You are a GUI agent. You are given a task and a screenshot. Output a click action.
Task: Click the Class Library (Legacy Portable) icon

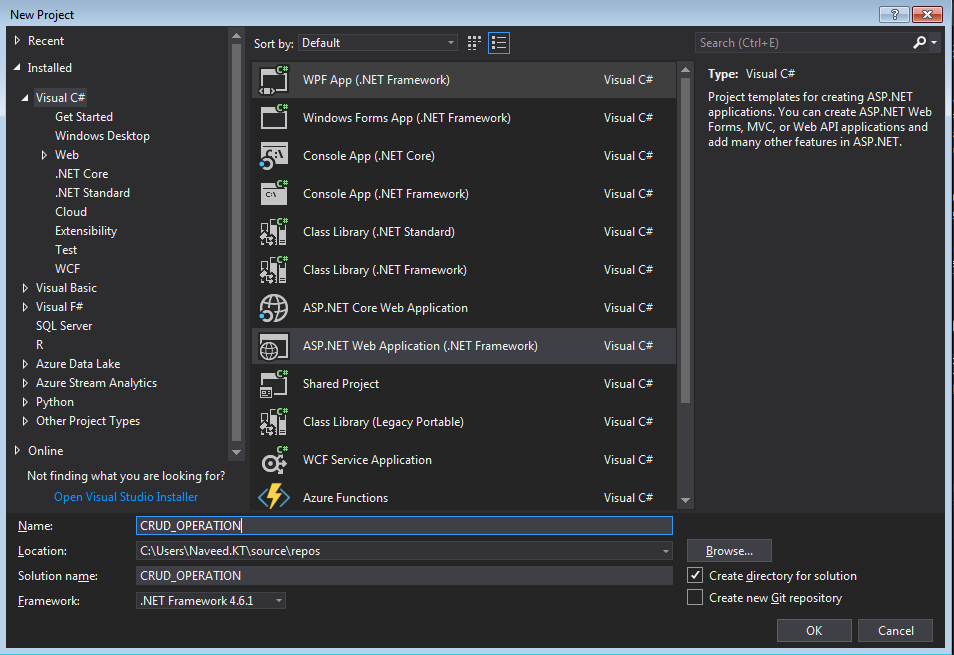pyautogui.click(x=274, y=421)
